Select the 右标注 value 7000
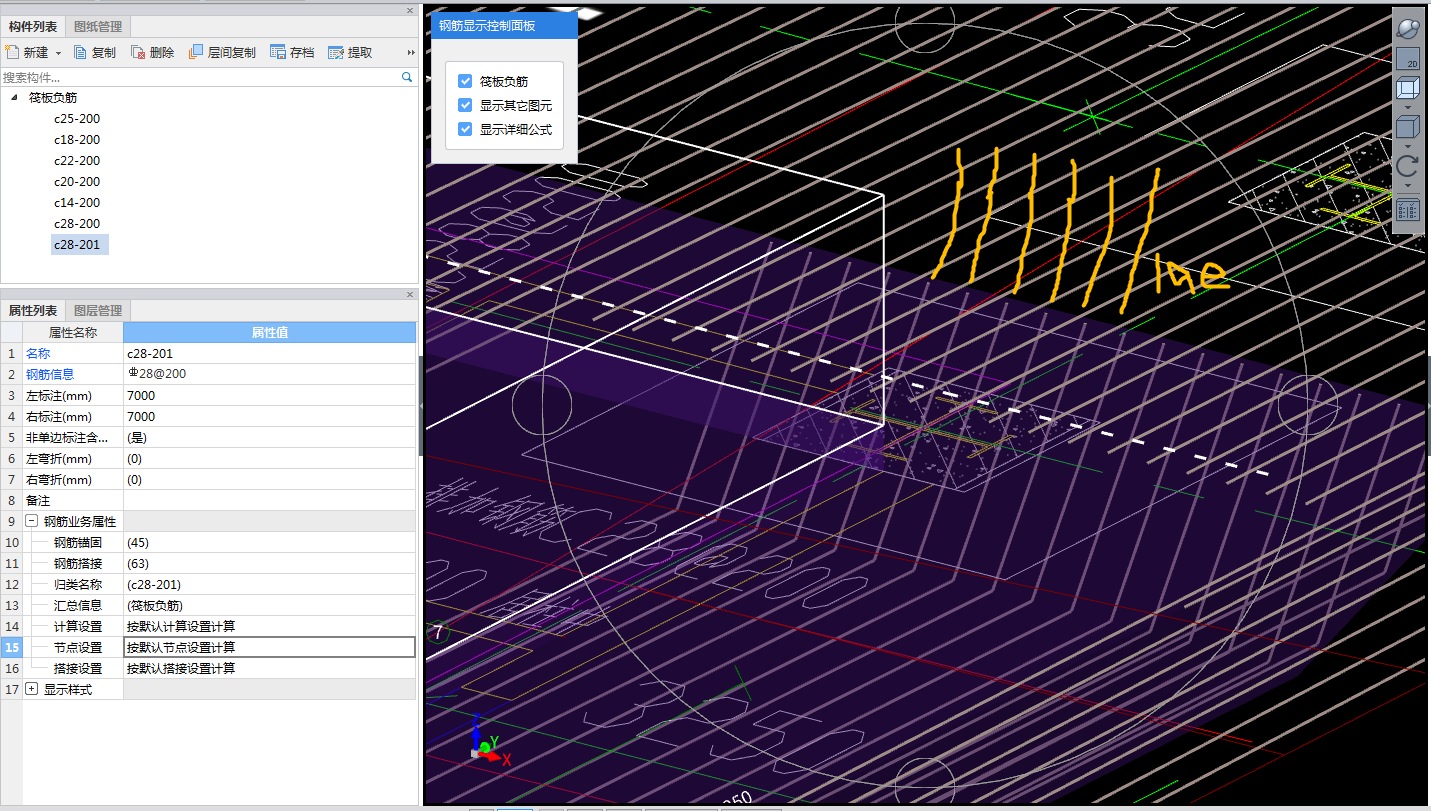1431x811 pixels. (x=269, y=416)
